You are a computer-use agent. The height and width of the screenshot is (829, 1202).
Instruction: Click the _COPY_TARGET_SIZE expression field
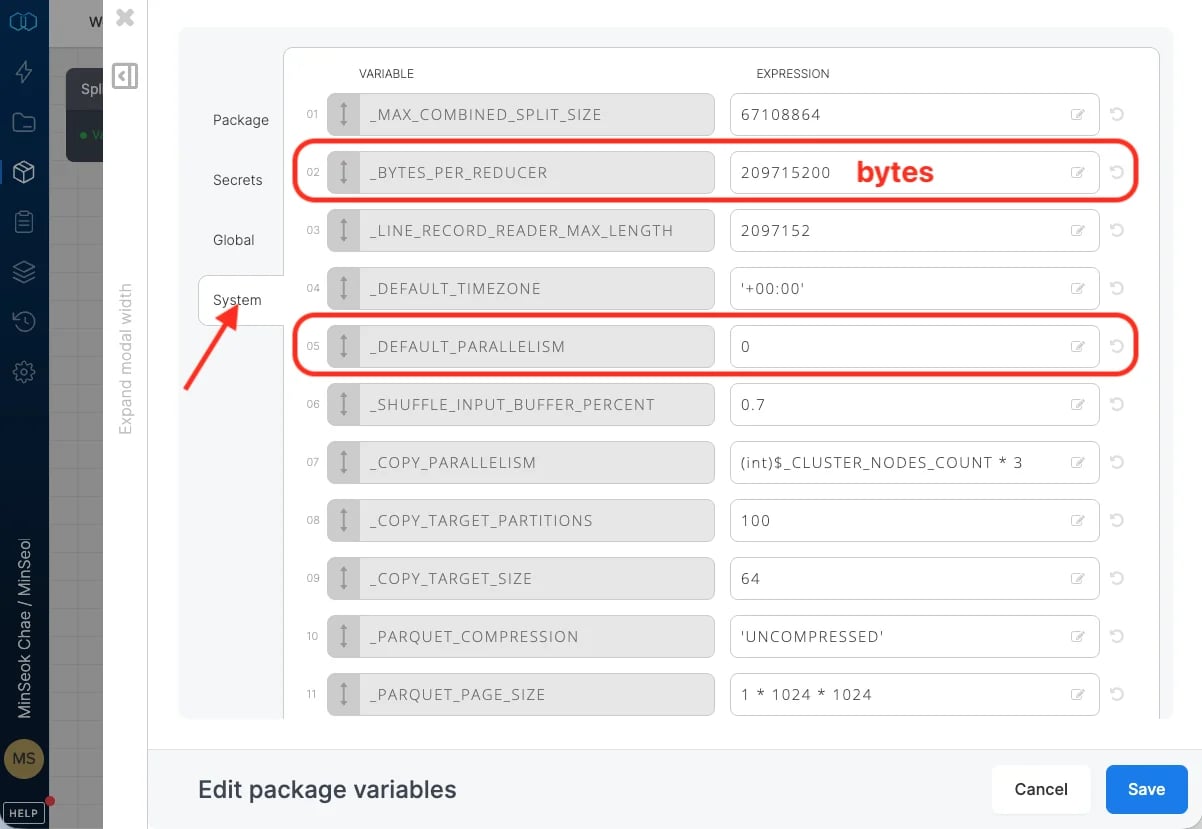(914, 579)
